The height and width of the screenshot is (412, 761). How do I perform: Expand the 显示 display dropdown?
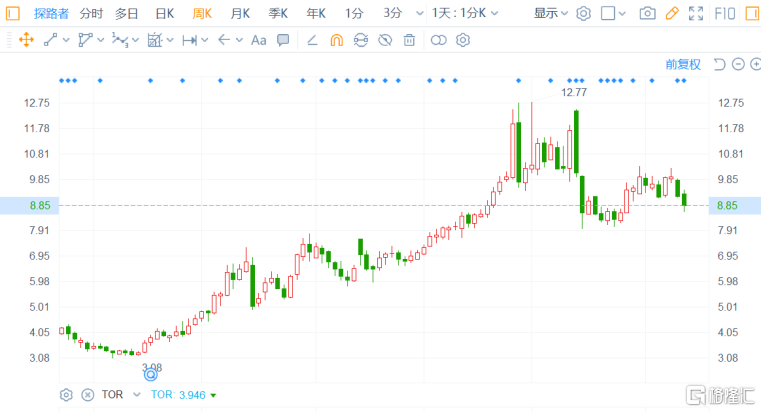tap(550, 14)
